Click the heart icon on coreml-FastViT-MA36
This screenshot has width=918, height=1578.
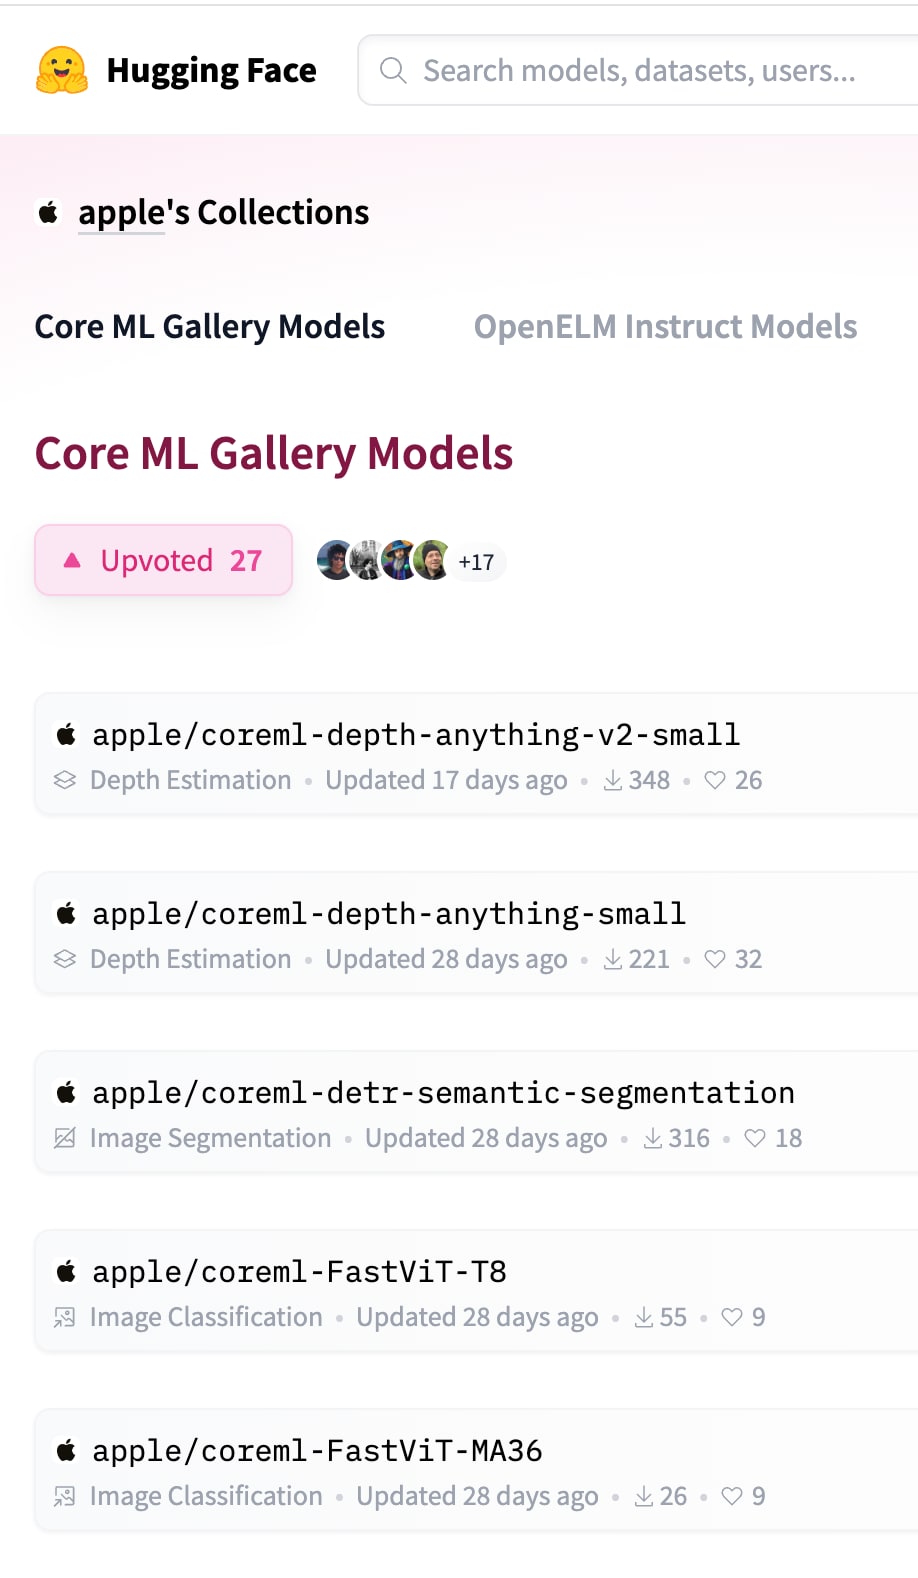click(732, 1496)
